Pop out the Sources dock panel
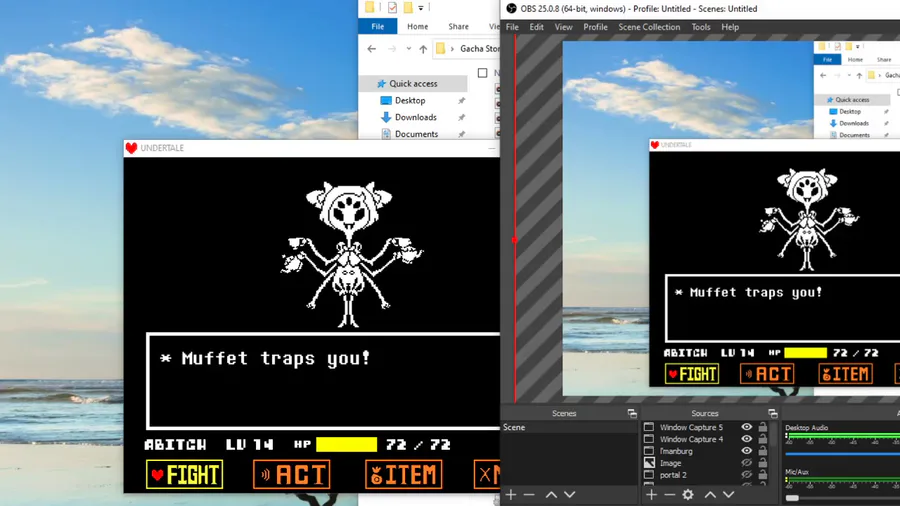The height and width of the screenshot is (506, 900). (773, 414)
